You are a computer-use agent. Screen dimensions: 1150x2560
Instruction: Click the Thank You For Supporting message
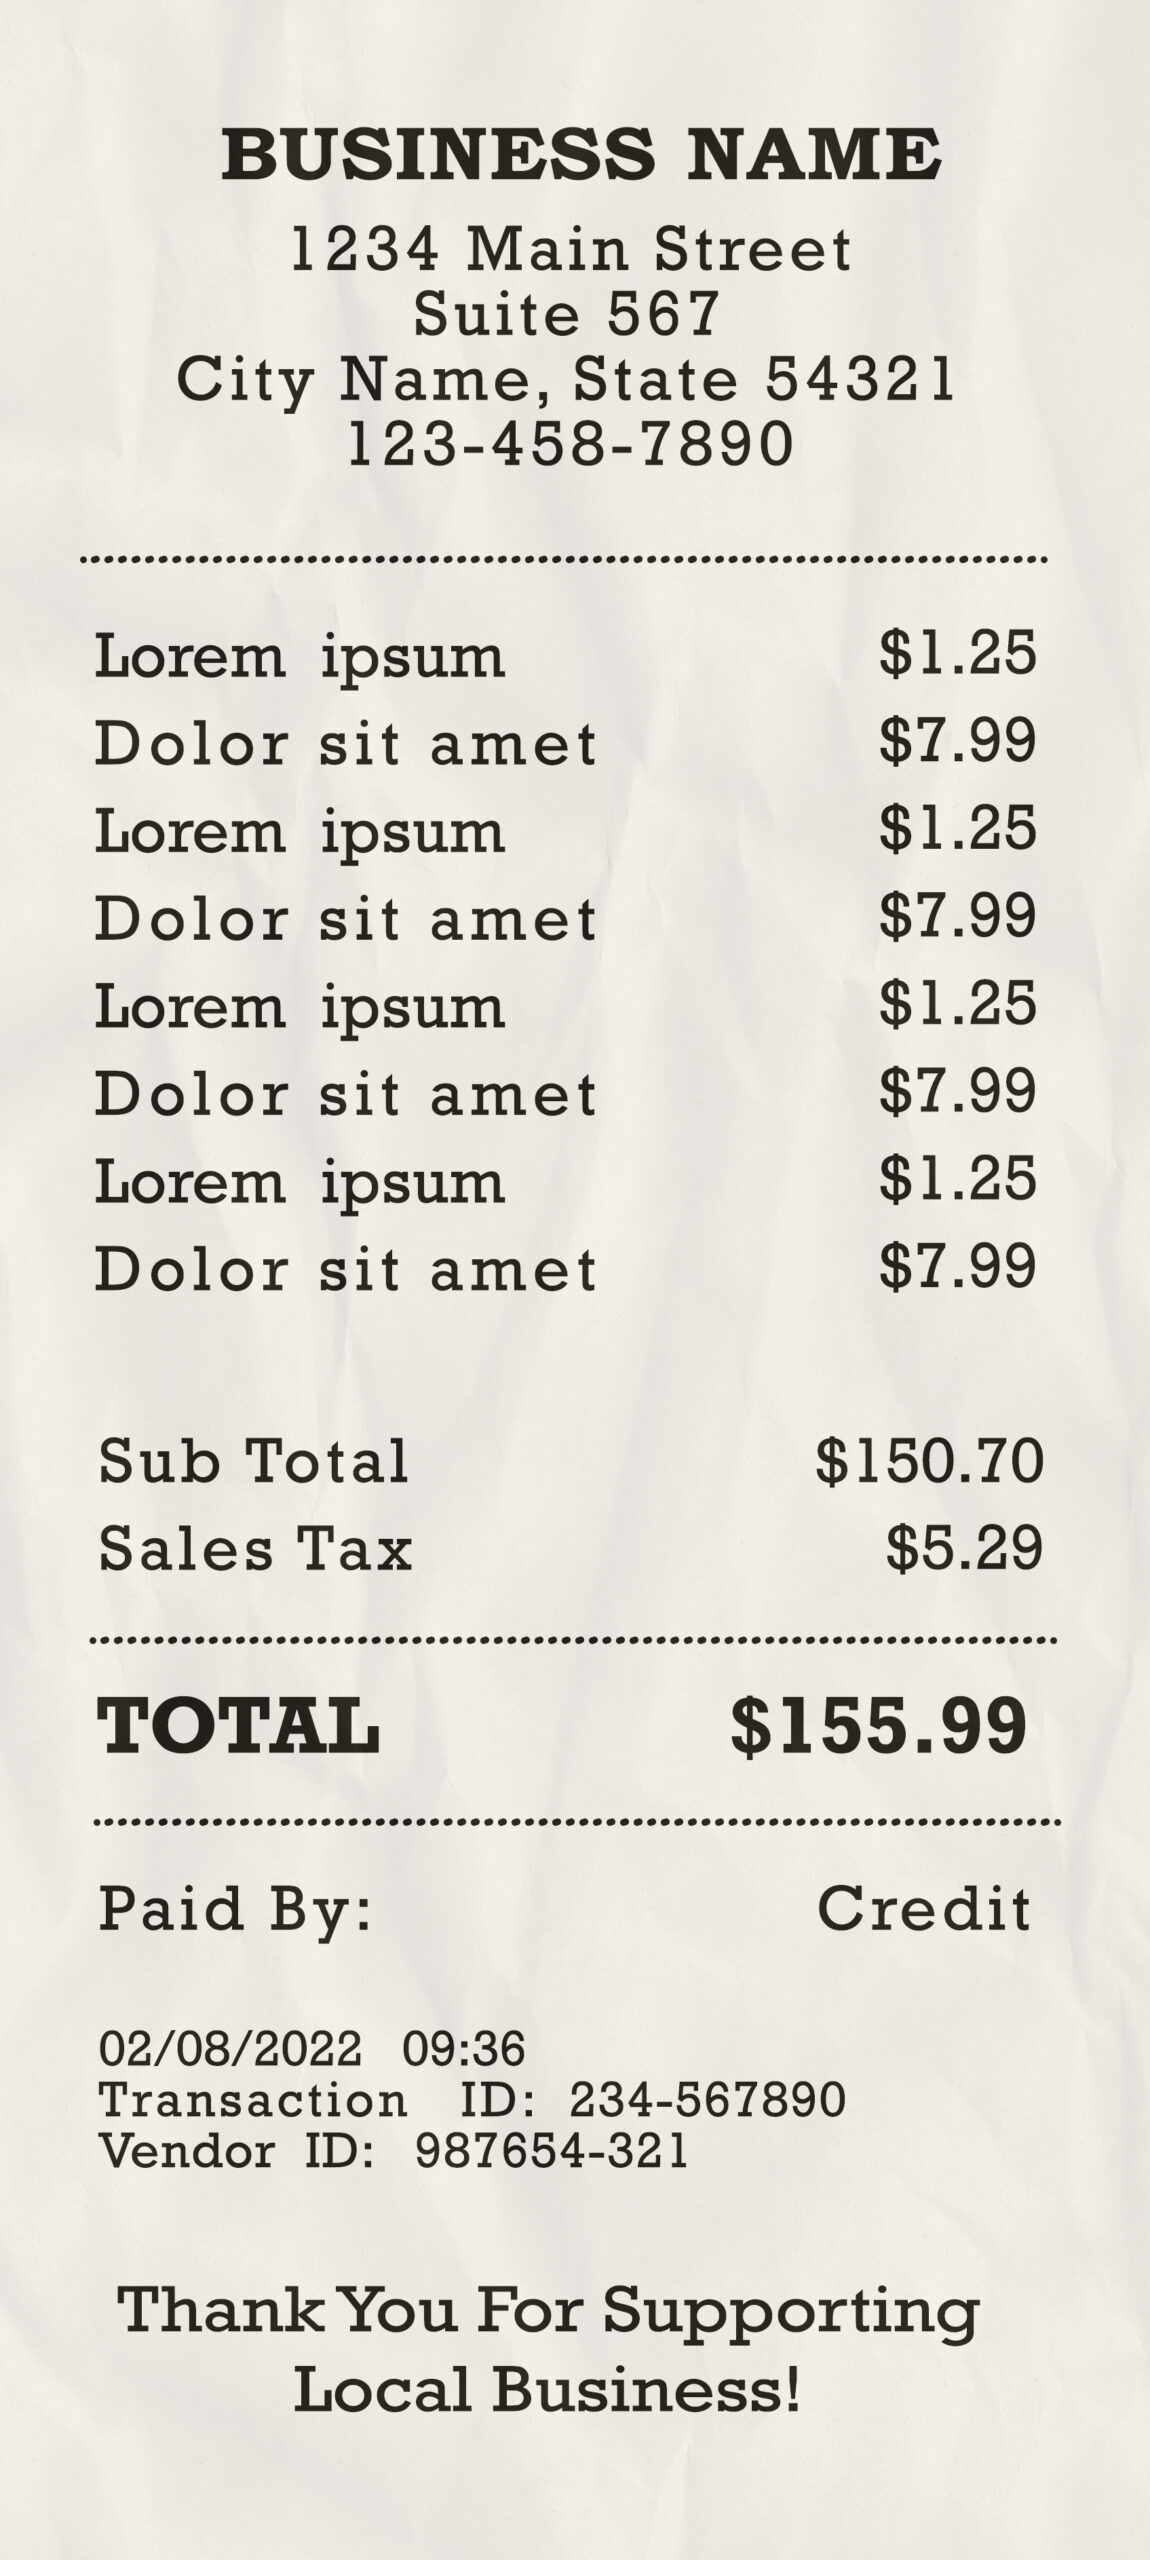[548, 2311]
